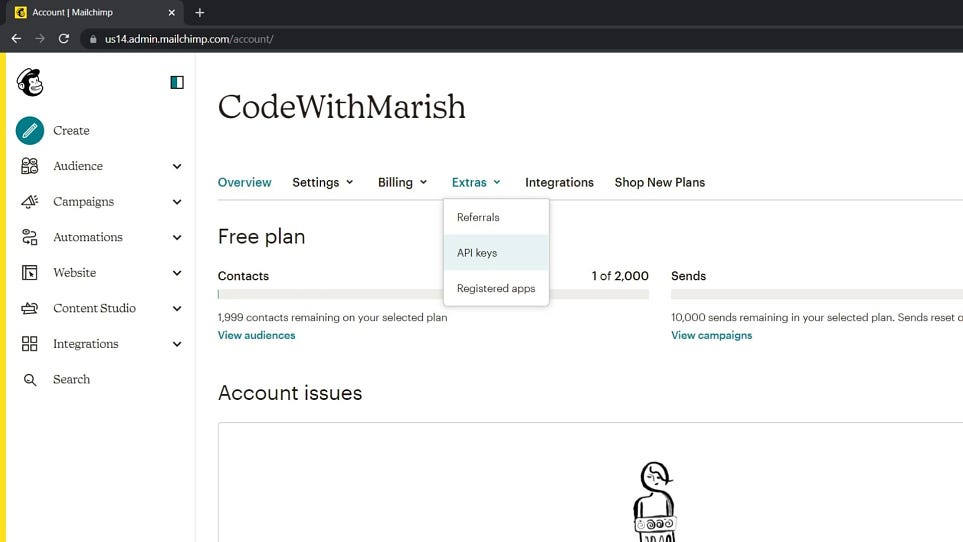Click the Campaigns megaphone icon
This screenshot has height=542, width=963.
coord(29,201)
